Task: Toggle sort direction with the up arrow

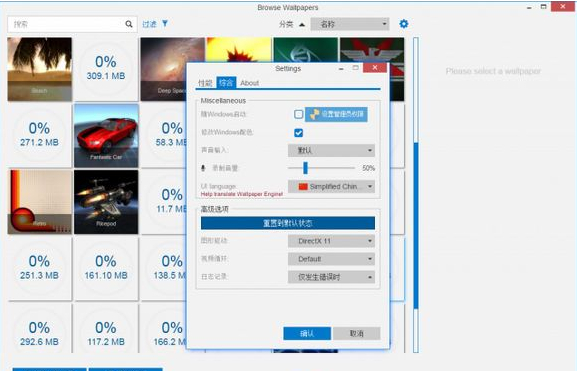Action: tap(302, 25)
